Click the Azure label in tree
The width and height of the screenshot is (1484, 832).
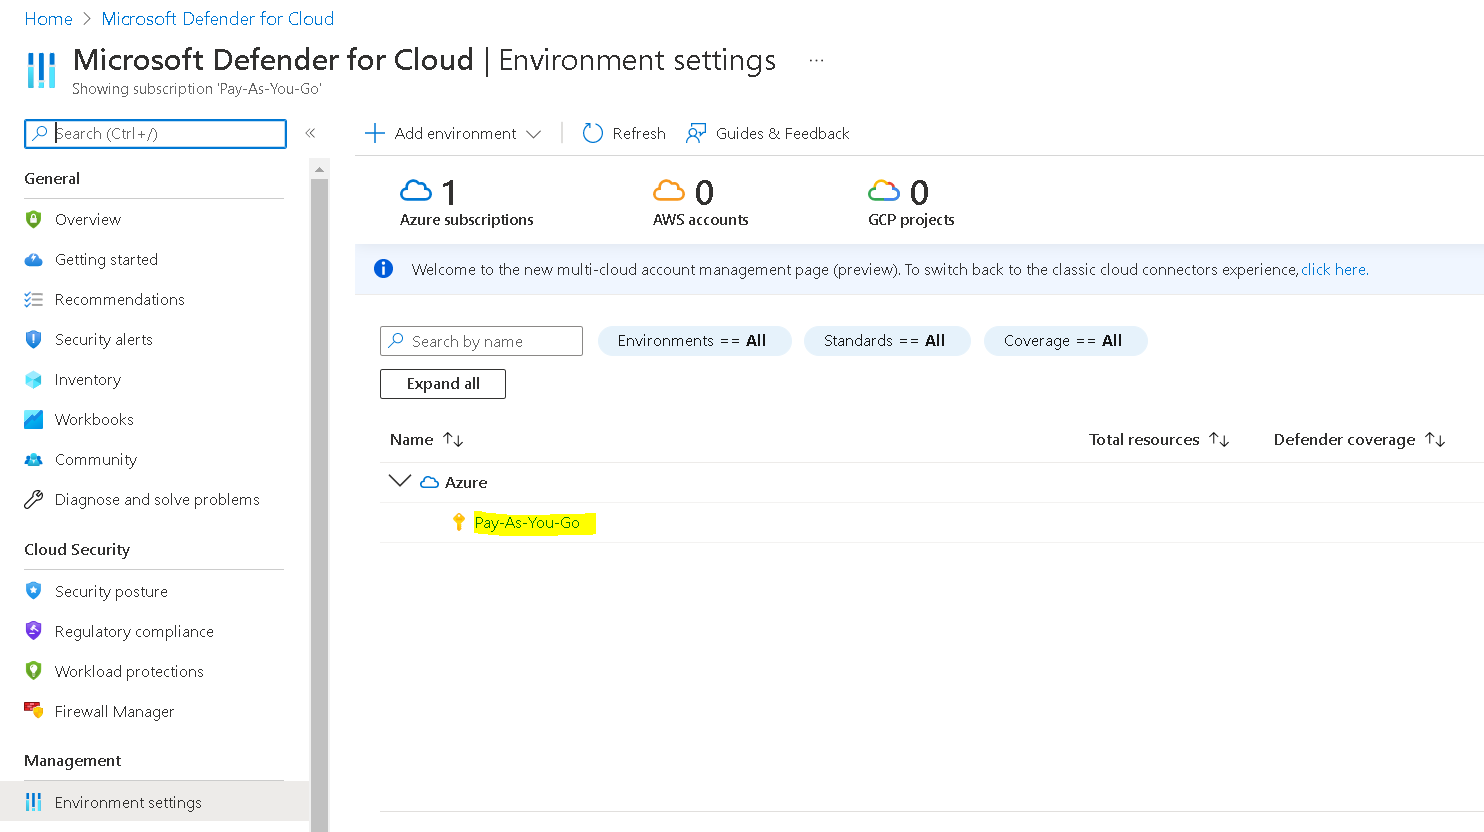[466, 482]
